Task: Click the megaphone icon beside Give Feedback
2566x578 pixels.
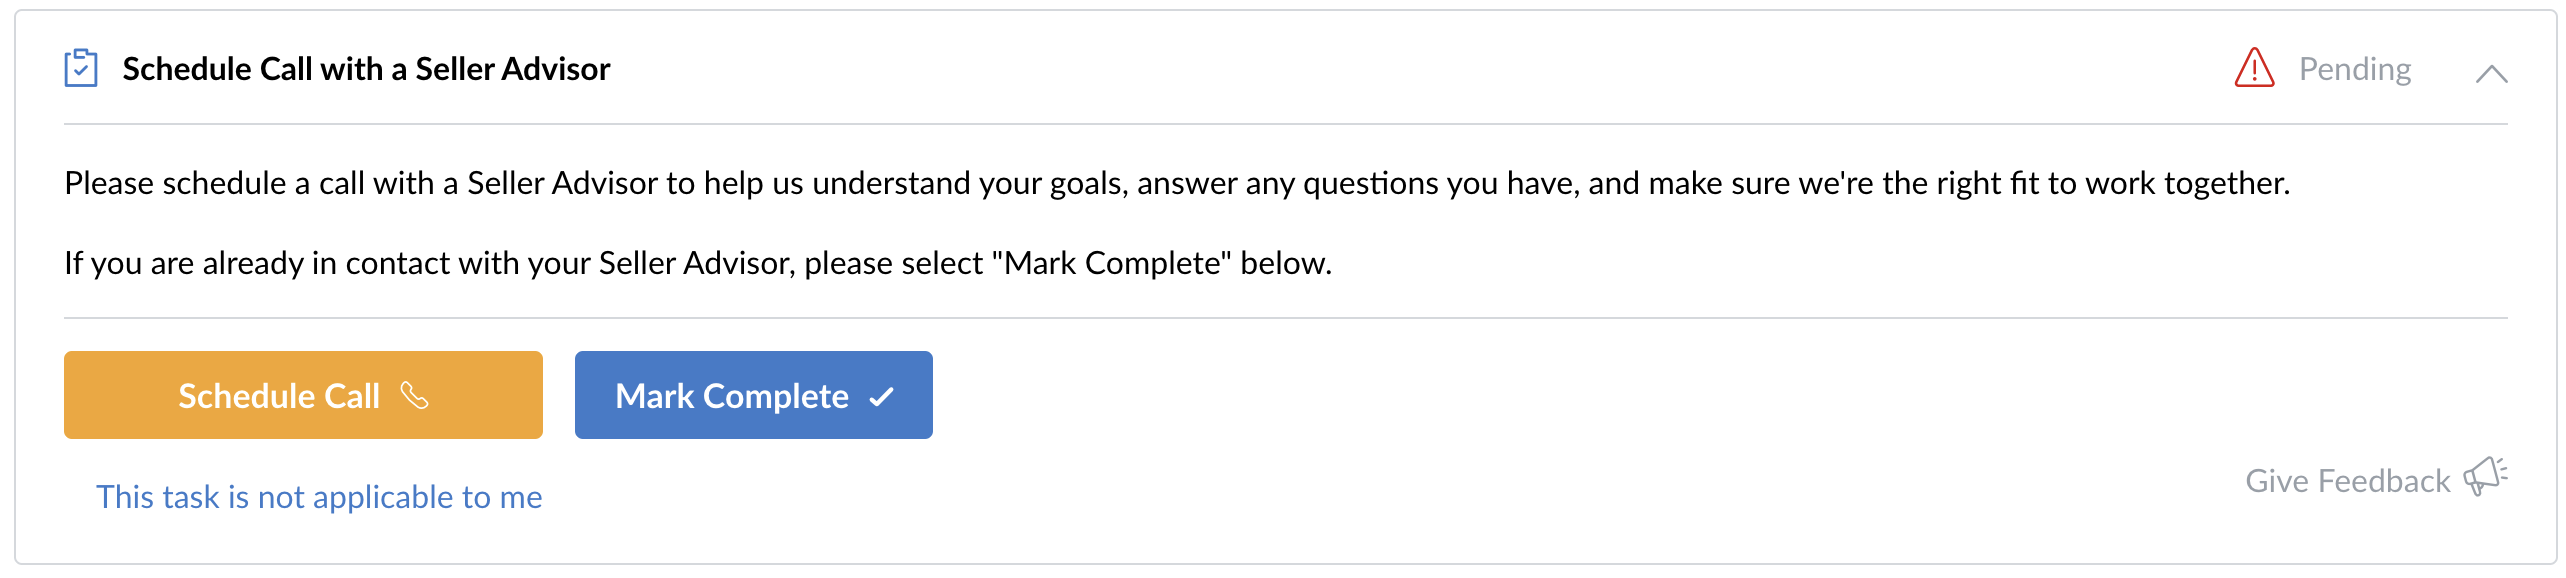Action: (x=2485, y=476)
